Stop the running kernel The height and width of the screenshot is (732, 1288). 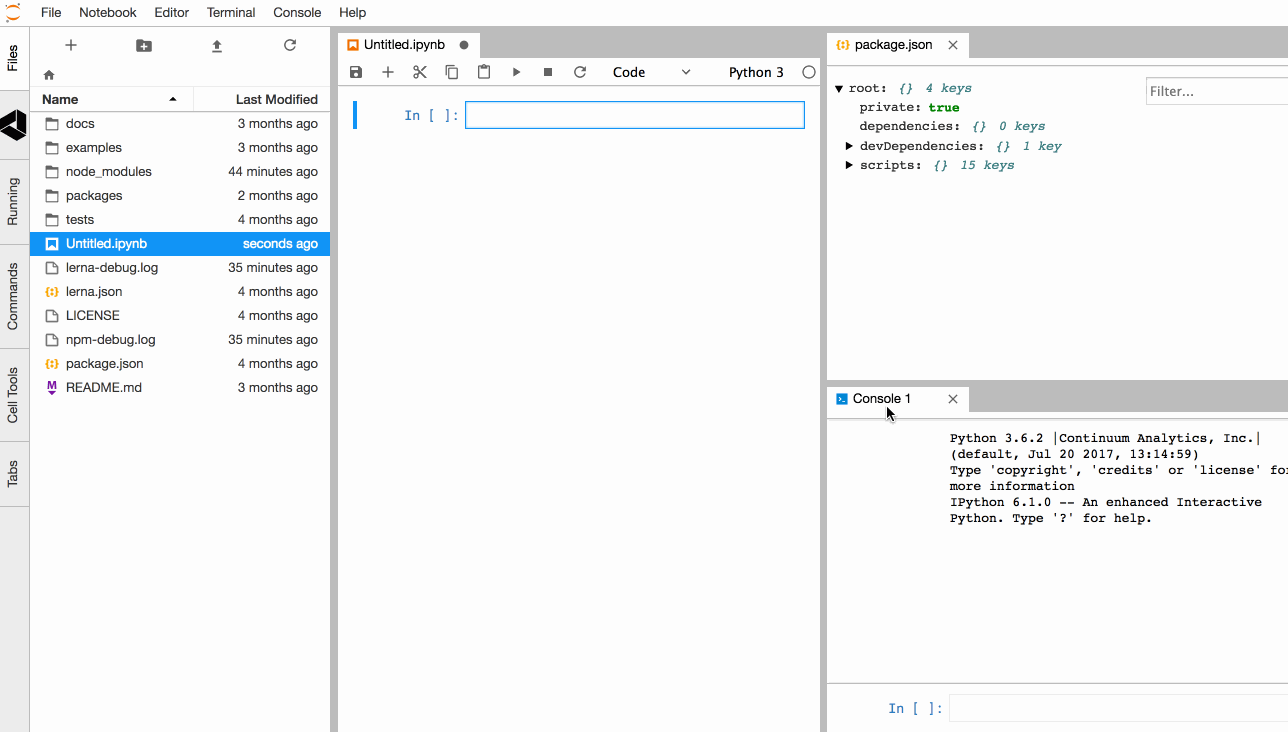click(x=547, y=71)
